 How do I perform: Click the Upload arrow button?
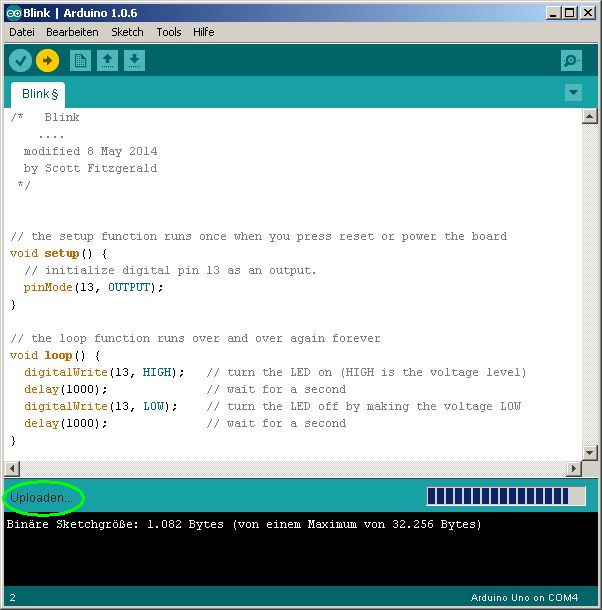tap(47, 61)
